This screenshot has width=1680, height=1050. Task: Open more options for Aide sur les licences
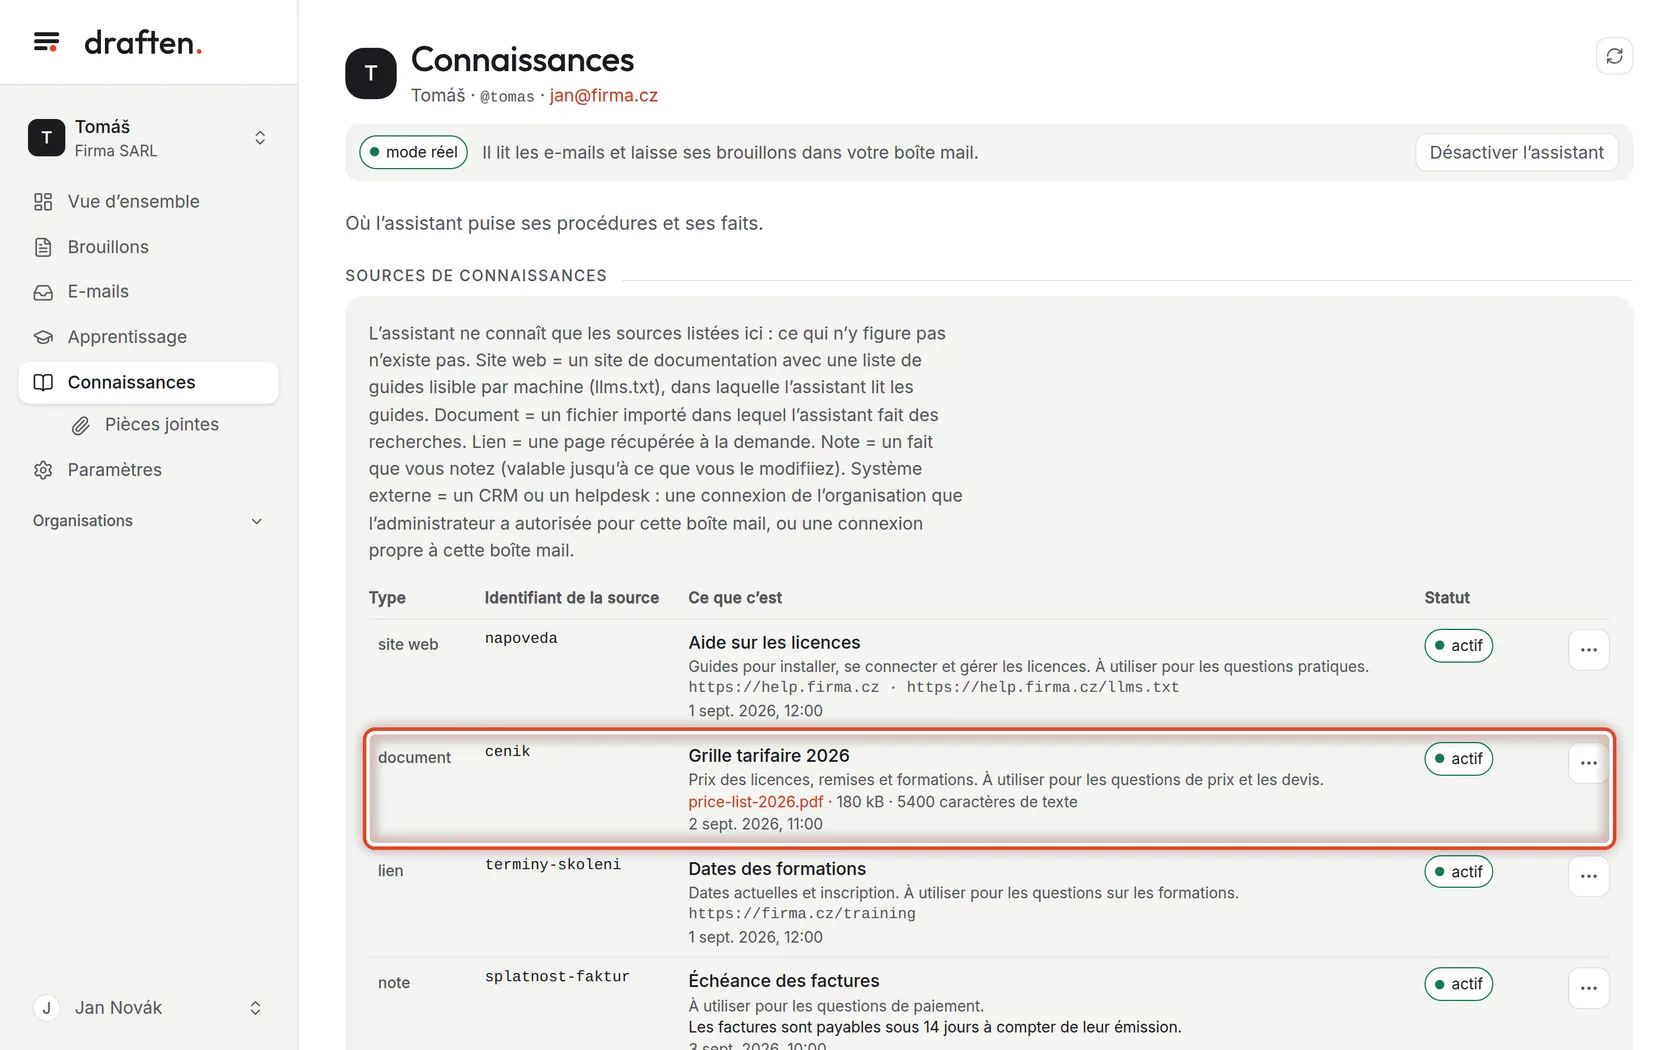[1588, 650]
